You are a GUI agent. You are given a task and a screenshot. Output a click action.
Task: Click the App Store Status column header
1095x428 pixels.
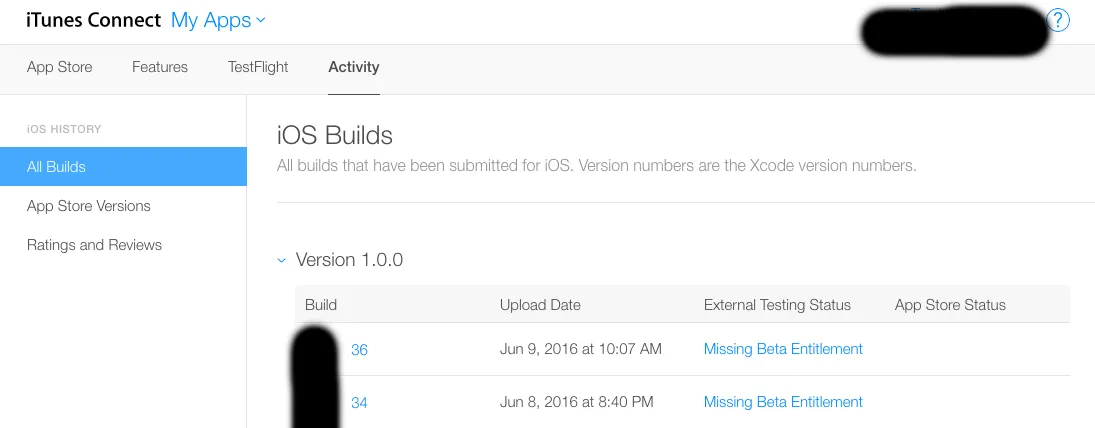[950, 305]
